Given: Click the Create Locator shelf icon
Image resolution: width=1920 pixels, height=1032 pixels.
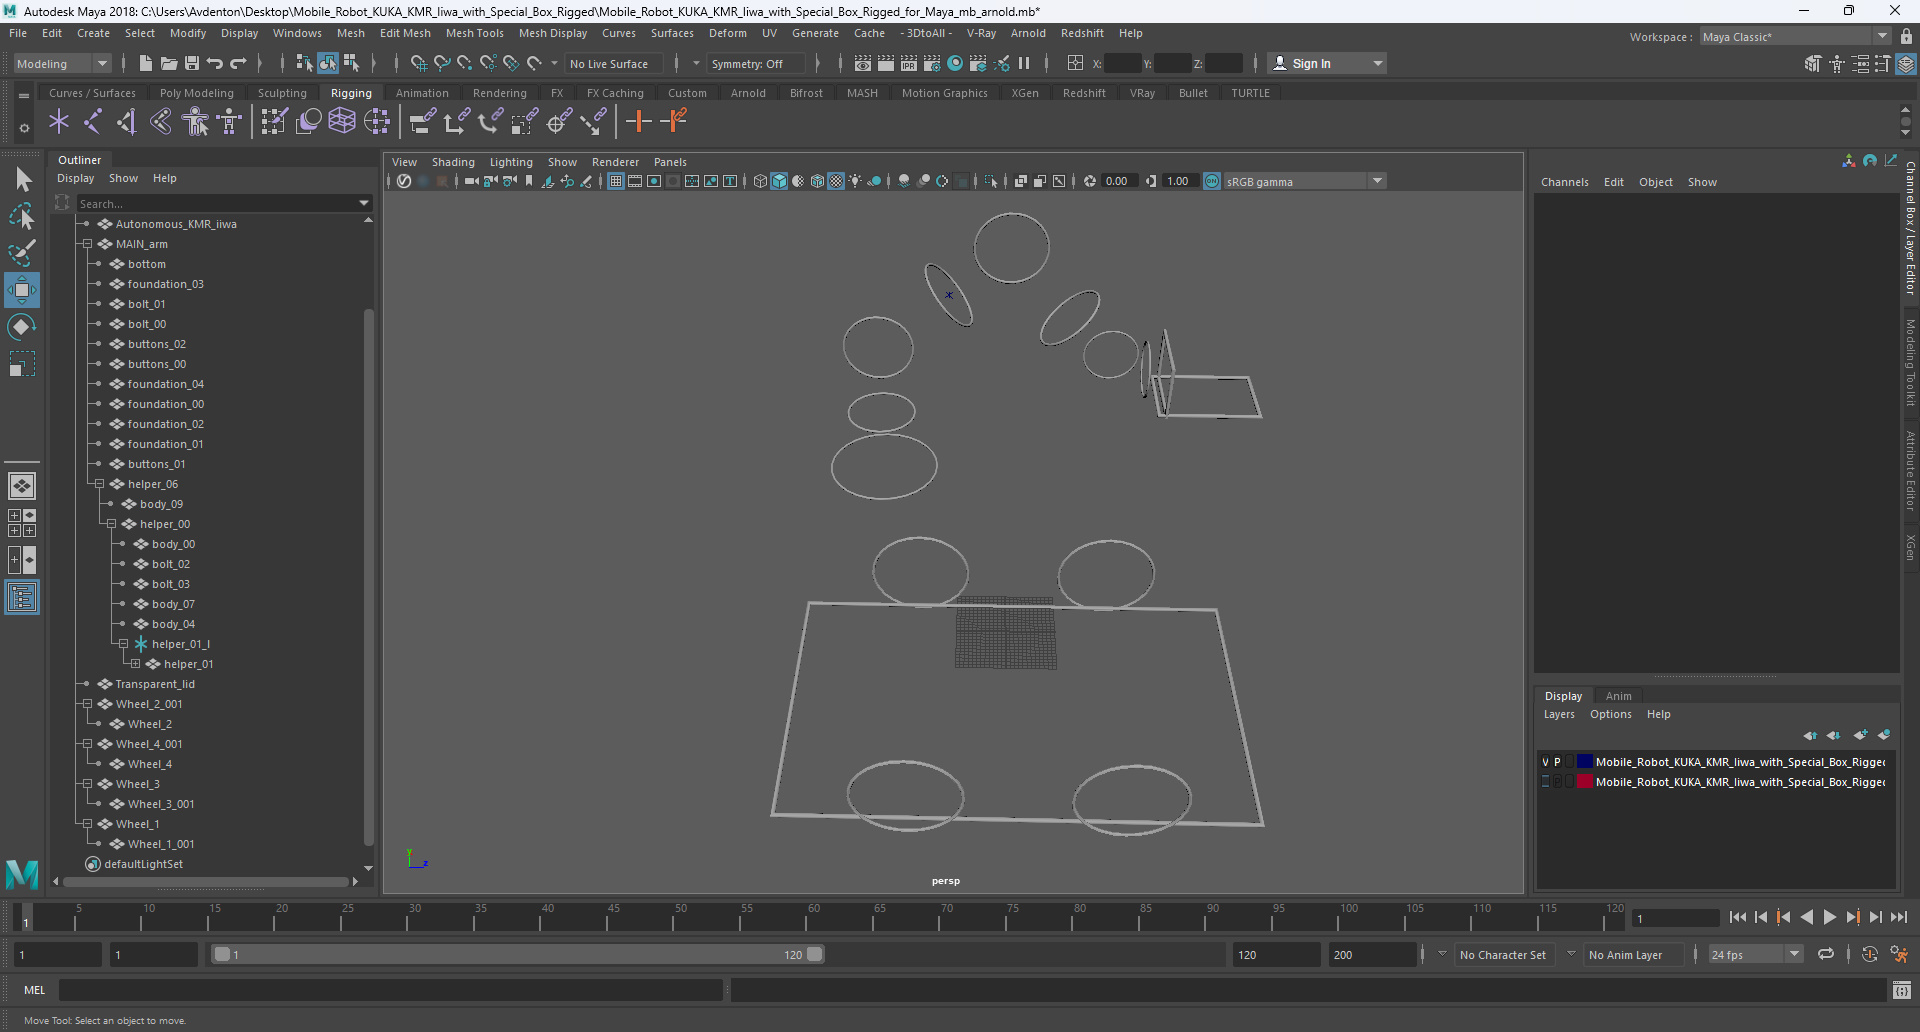Looking at the screenshot, I should [59, 122].
